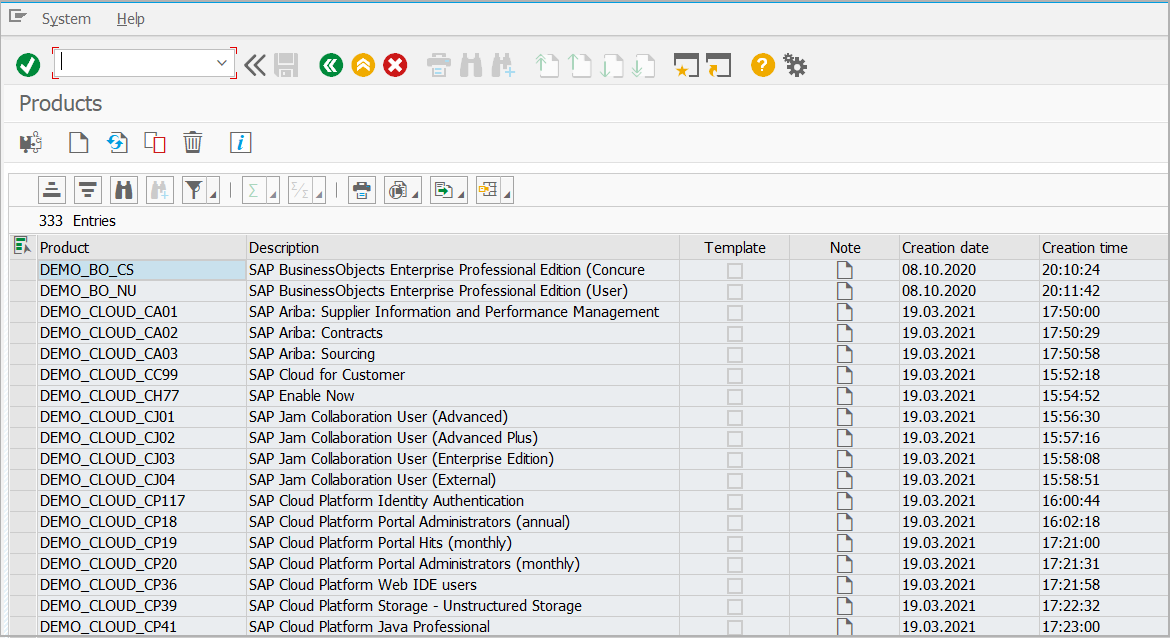Click the ALV print icon
The image size is (1170, 638).
362,190
